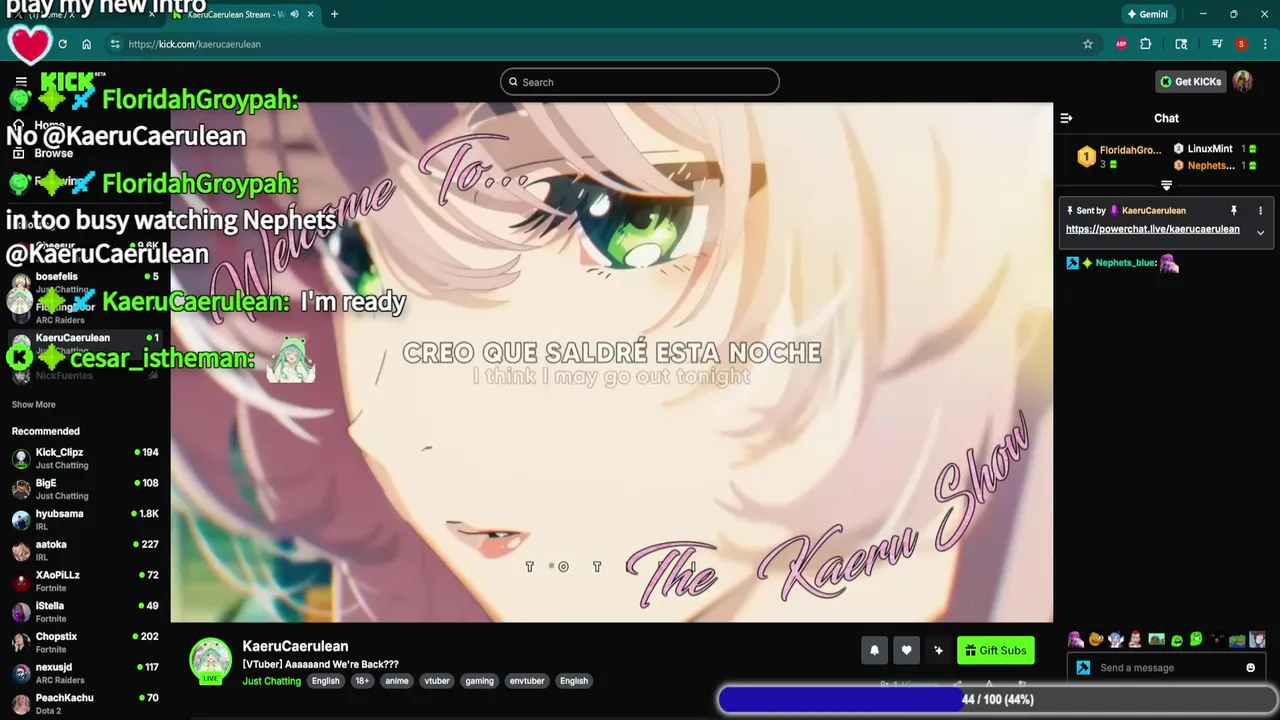Image resolution: width=1280 pixels, height=720 pixels.
Task: Go to the browser home page
Action: click(87, 44)
